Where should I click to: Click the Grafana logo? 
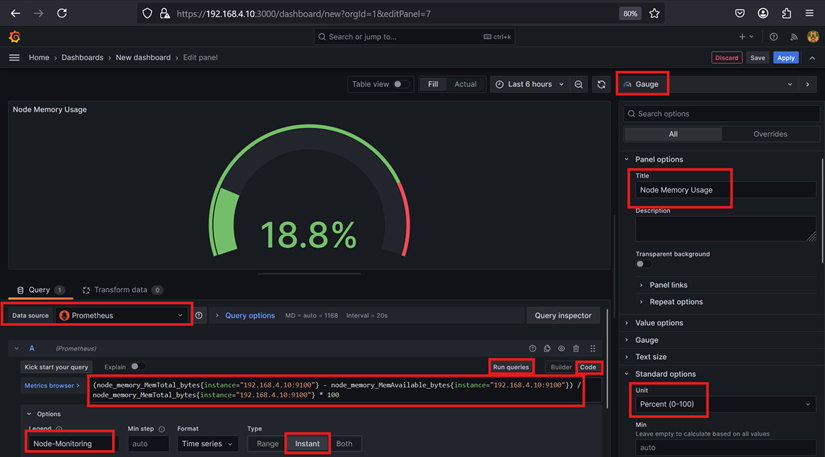[15, 37]
